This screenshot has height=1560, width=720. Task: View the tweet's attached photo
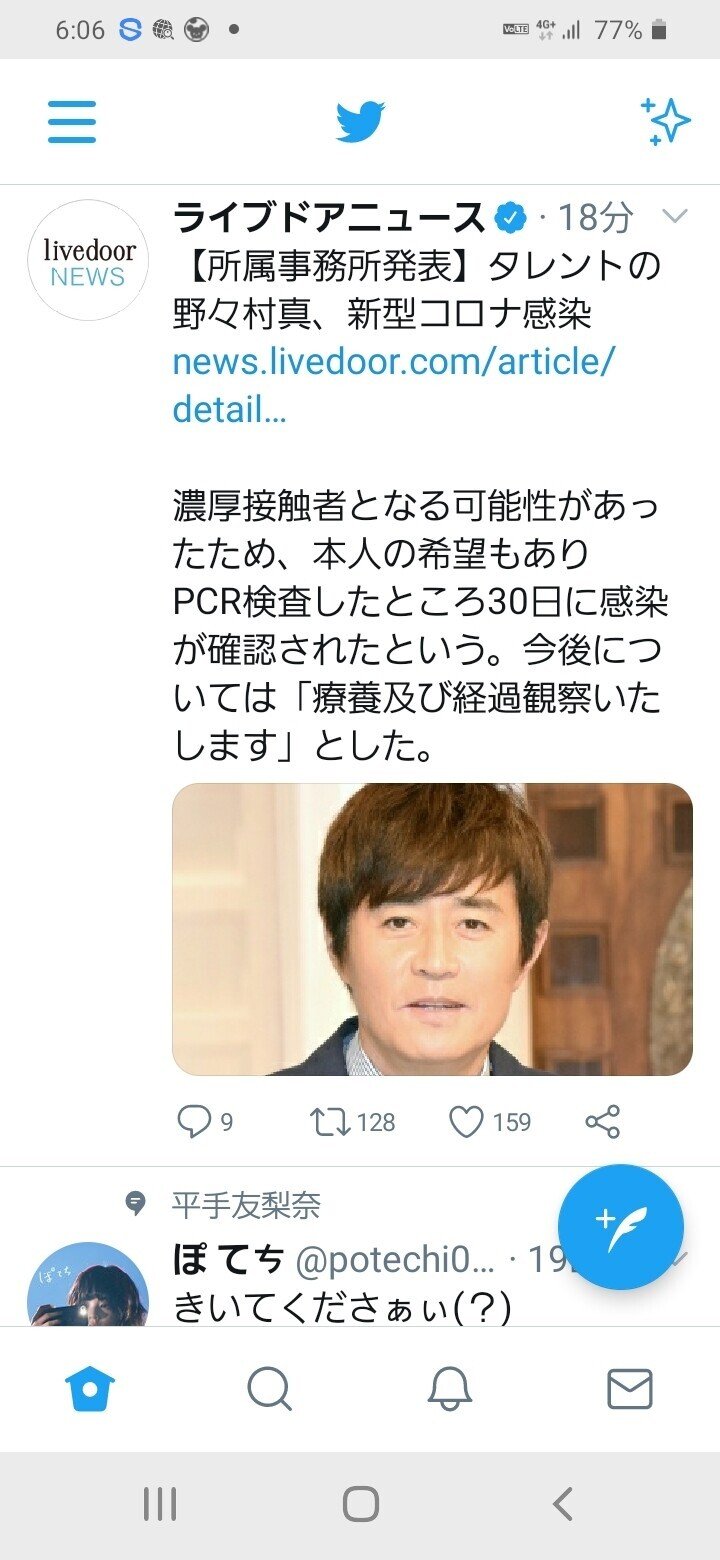click(432, 929)
